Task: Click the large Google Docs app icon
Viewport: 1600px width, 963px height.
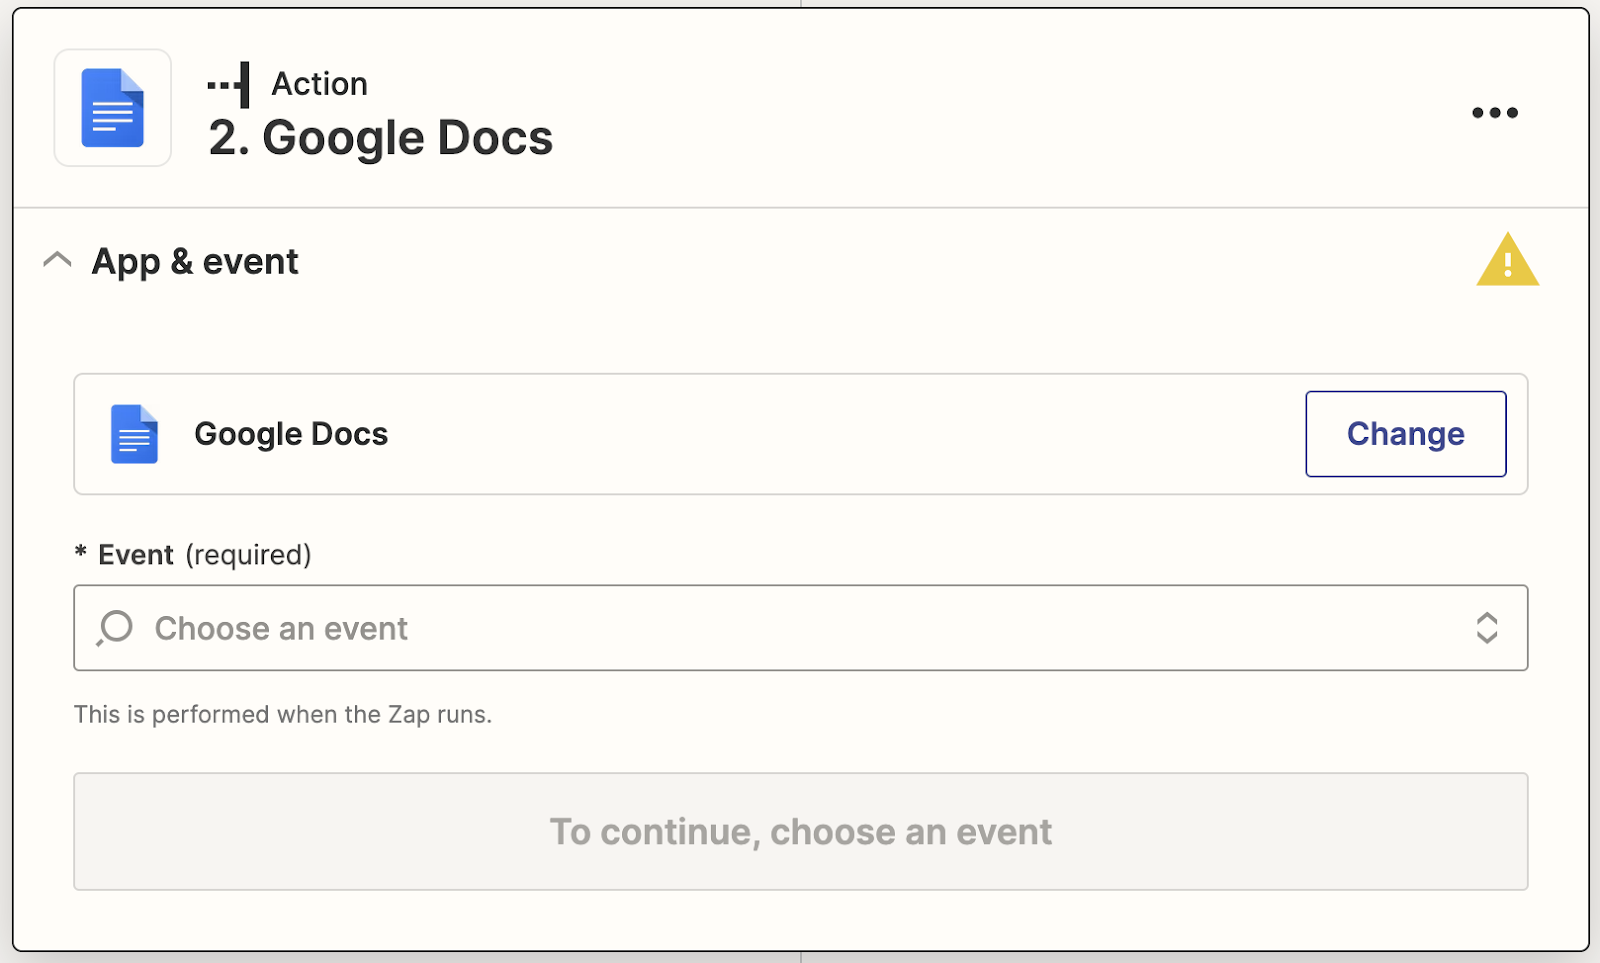Action: coord(112,107)
